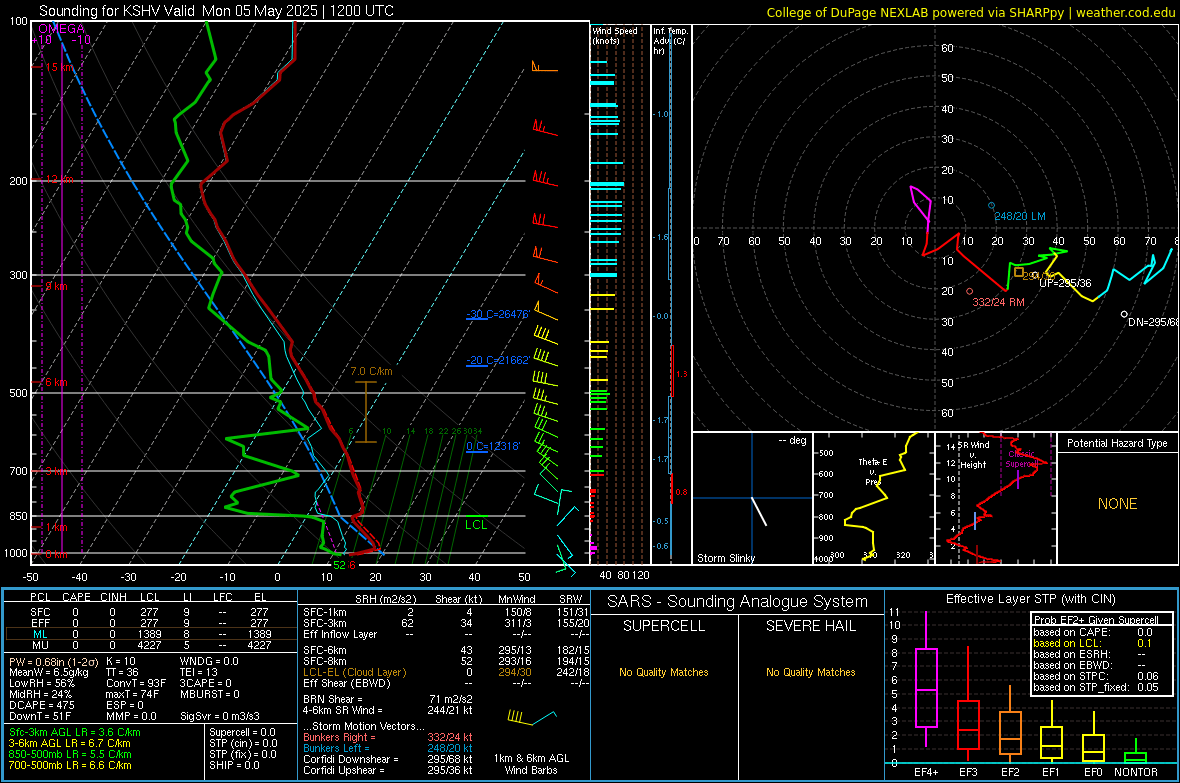Click the 'DN=295/68' Corfidi vector label
1180x783 pixels.
point(1153,321)
